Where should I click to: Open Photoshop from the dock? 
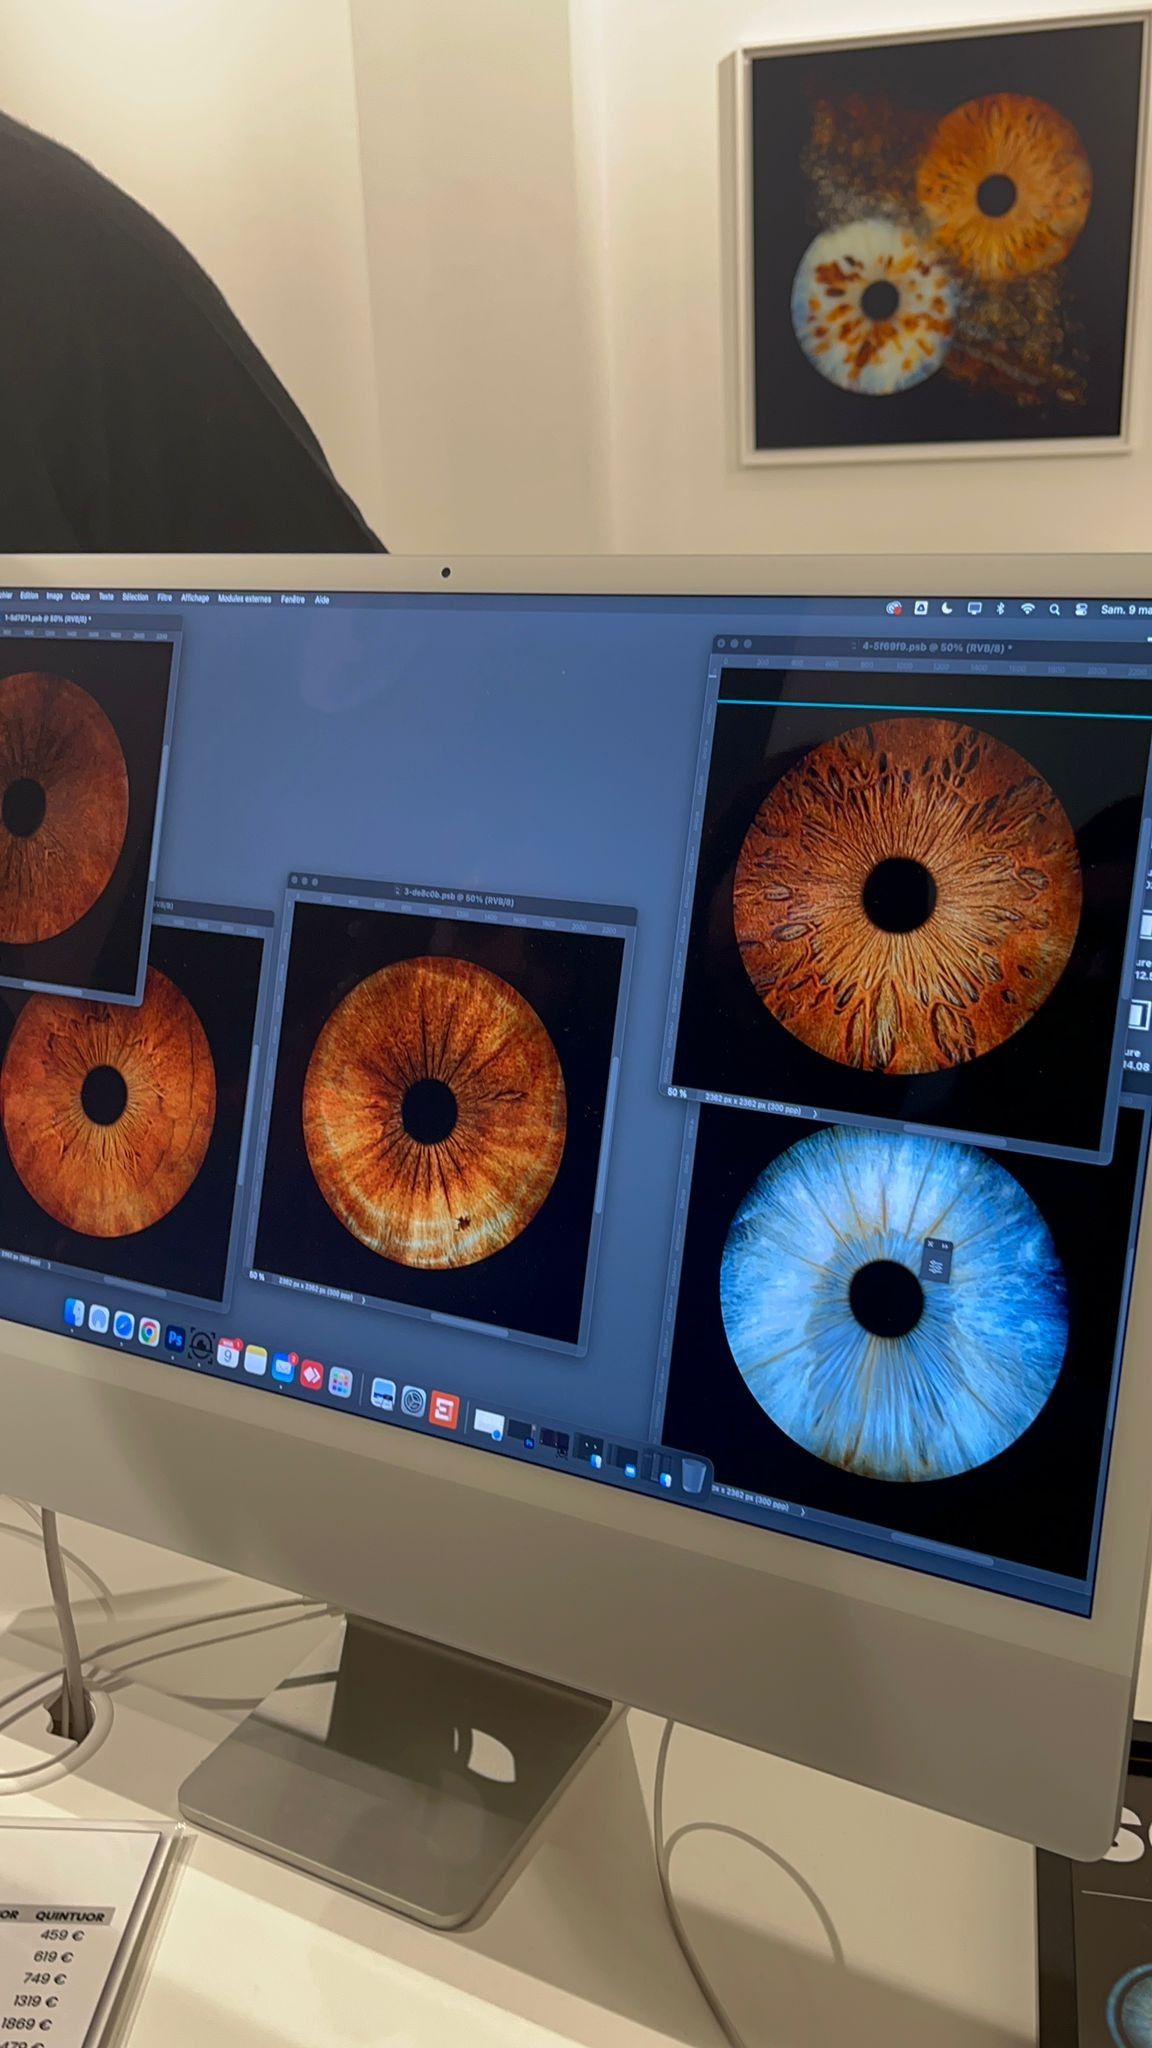click(x=175, y=1337)
